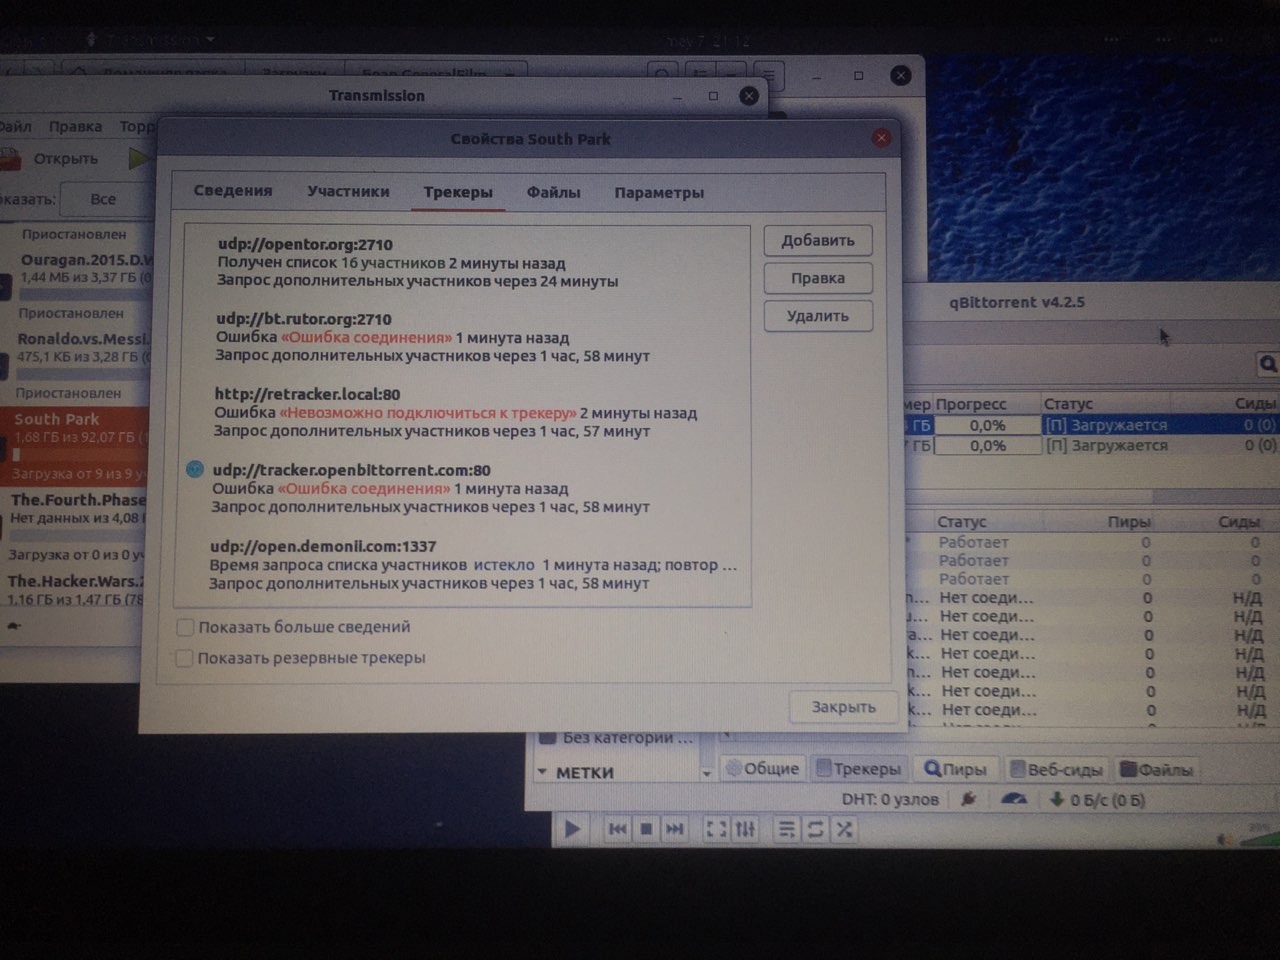Click search magnifier icon in qBittorrent filter box
The width and height of the screenshot is (1280, 960).
click(x=1268, y=365)
